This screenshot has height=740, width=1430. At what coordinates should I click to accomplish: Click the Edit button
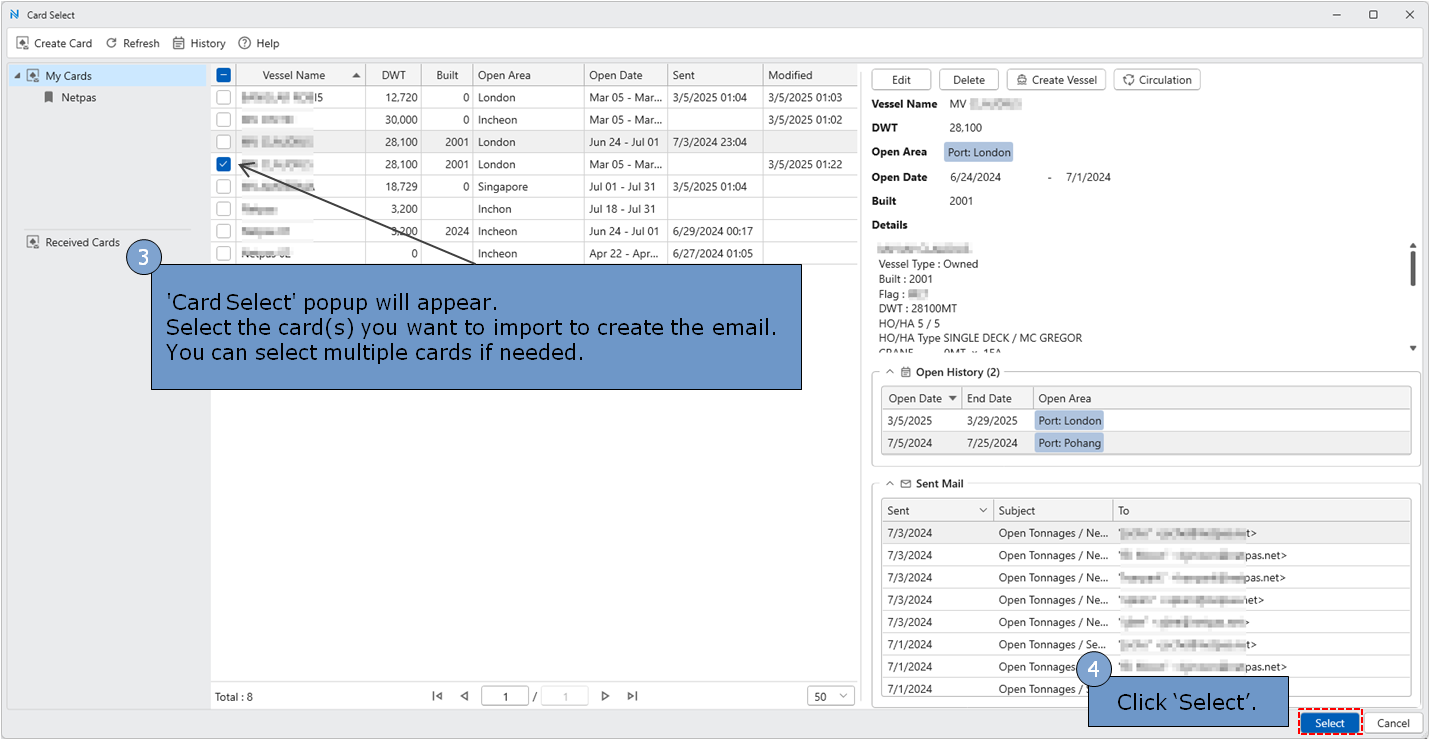tap(901, 80)
